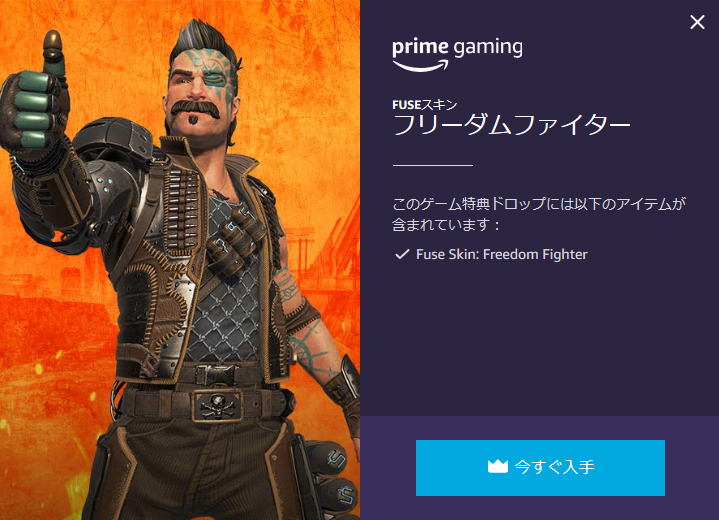The image size is (719, 520).
Task: Click the checkmark beside Fuse Skin item
Action: click(402, 254)
